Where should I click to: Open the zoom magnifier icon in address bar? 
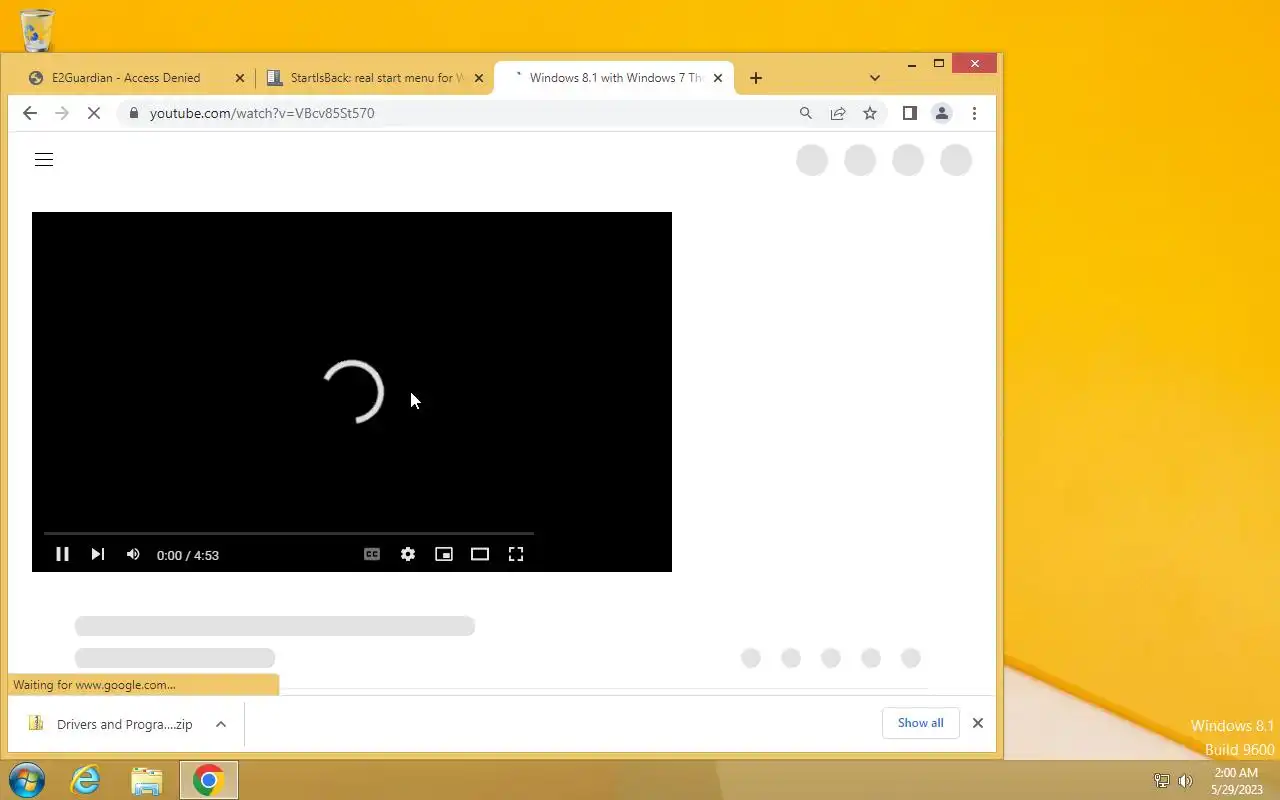click(806, 113)
